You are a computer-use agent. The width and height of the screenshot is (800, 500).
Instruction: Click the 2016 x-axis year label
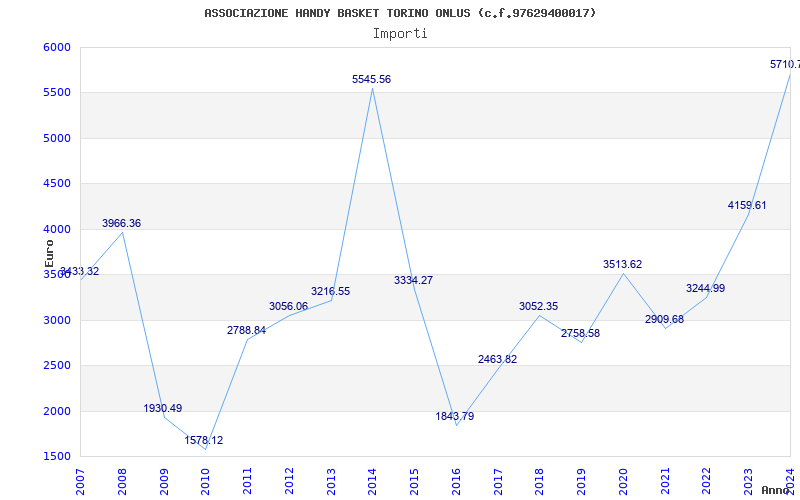456,482
